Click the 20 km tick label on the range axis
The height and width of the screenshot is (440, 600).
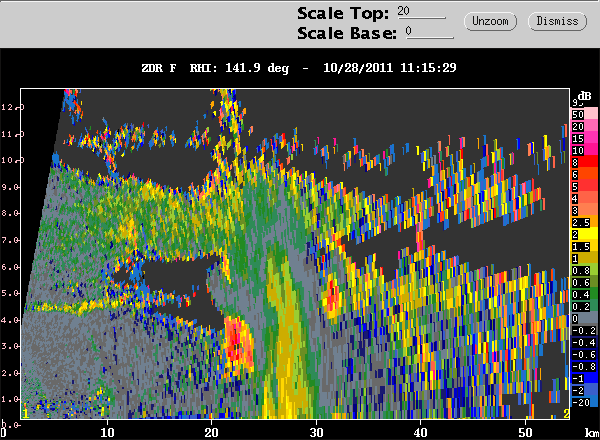[x=211, y=432]
